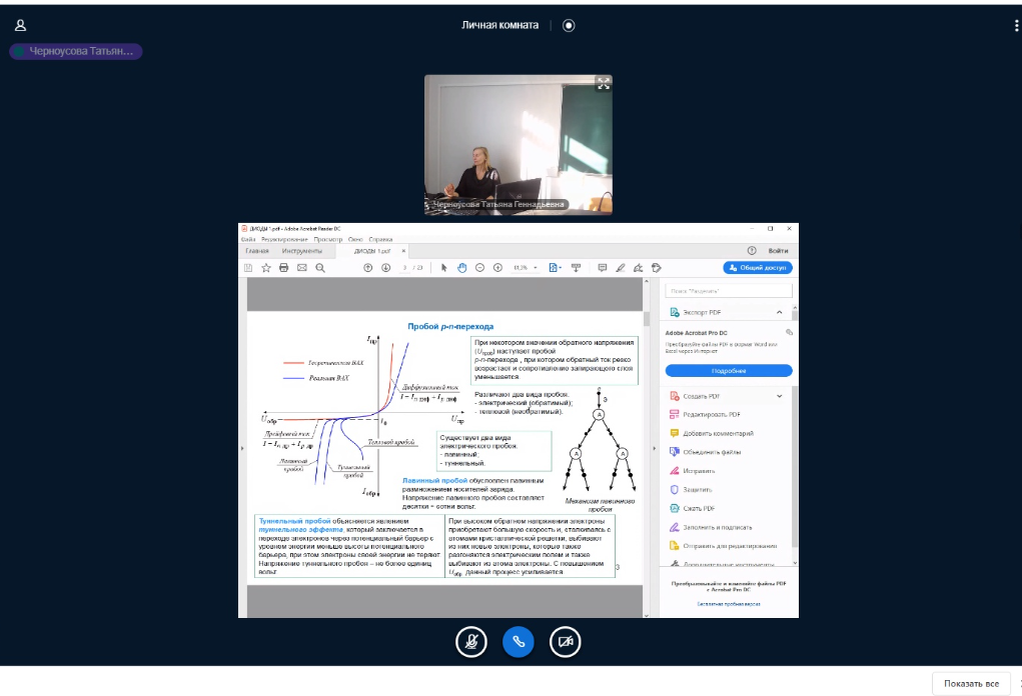This screenshot has width=1022, height=696.
Task: Select the ДИОДЫ 1.pdf document tab
Action: 372,250
